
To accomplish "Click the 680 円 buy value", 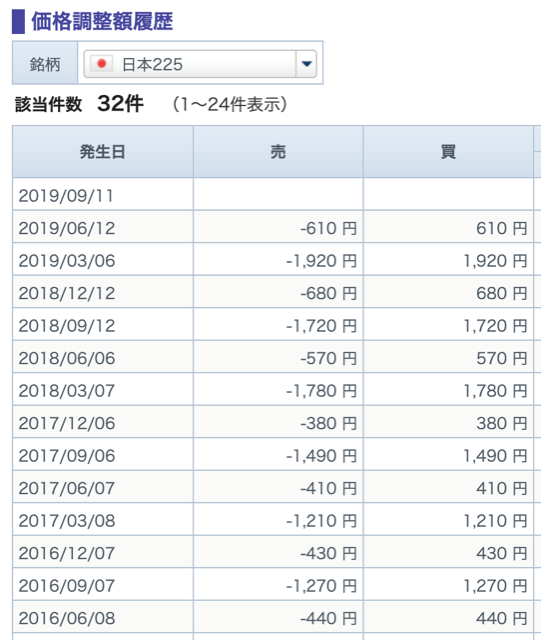I will point(502,293).
